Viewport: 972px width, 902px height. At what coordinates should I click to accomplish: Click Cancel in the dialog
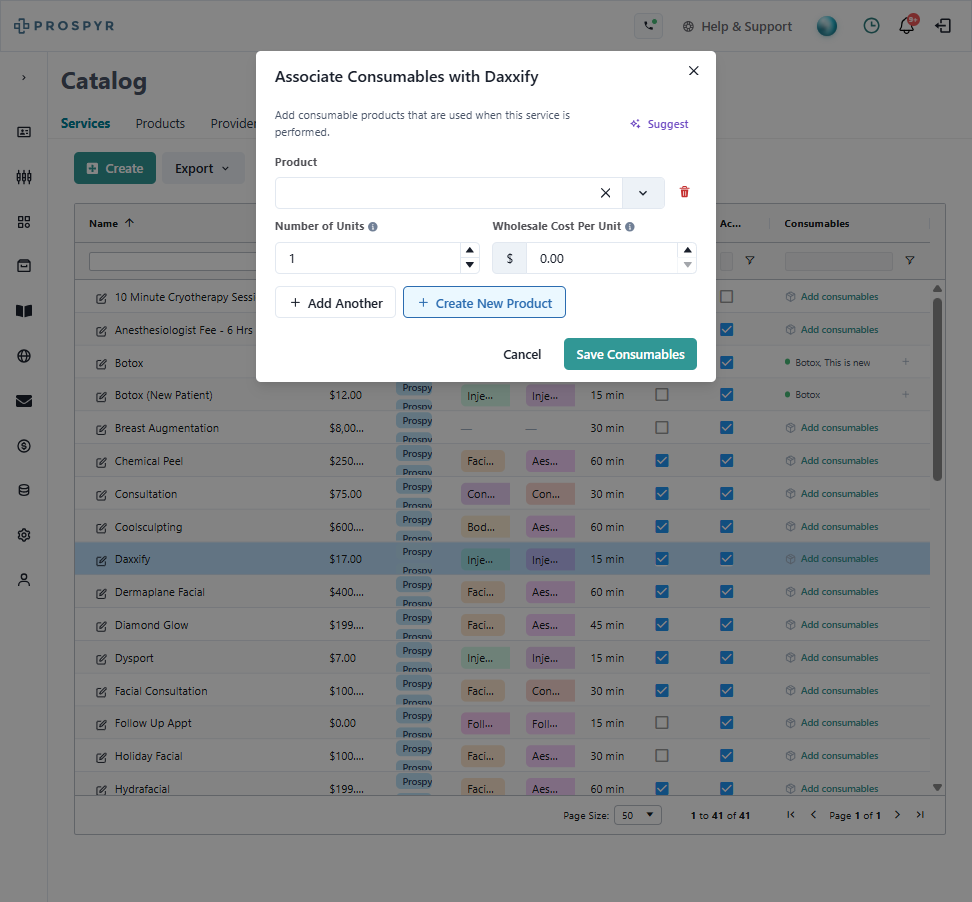(522, 355)
